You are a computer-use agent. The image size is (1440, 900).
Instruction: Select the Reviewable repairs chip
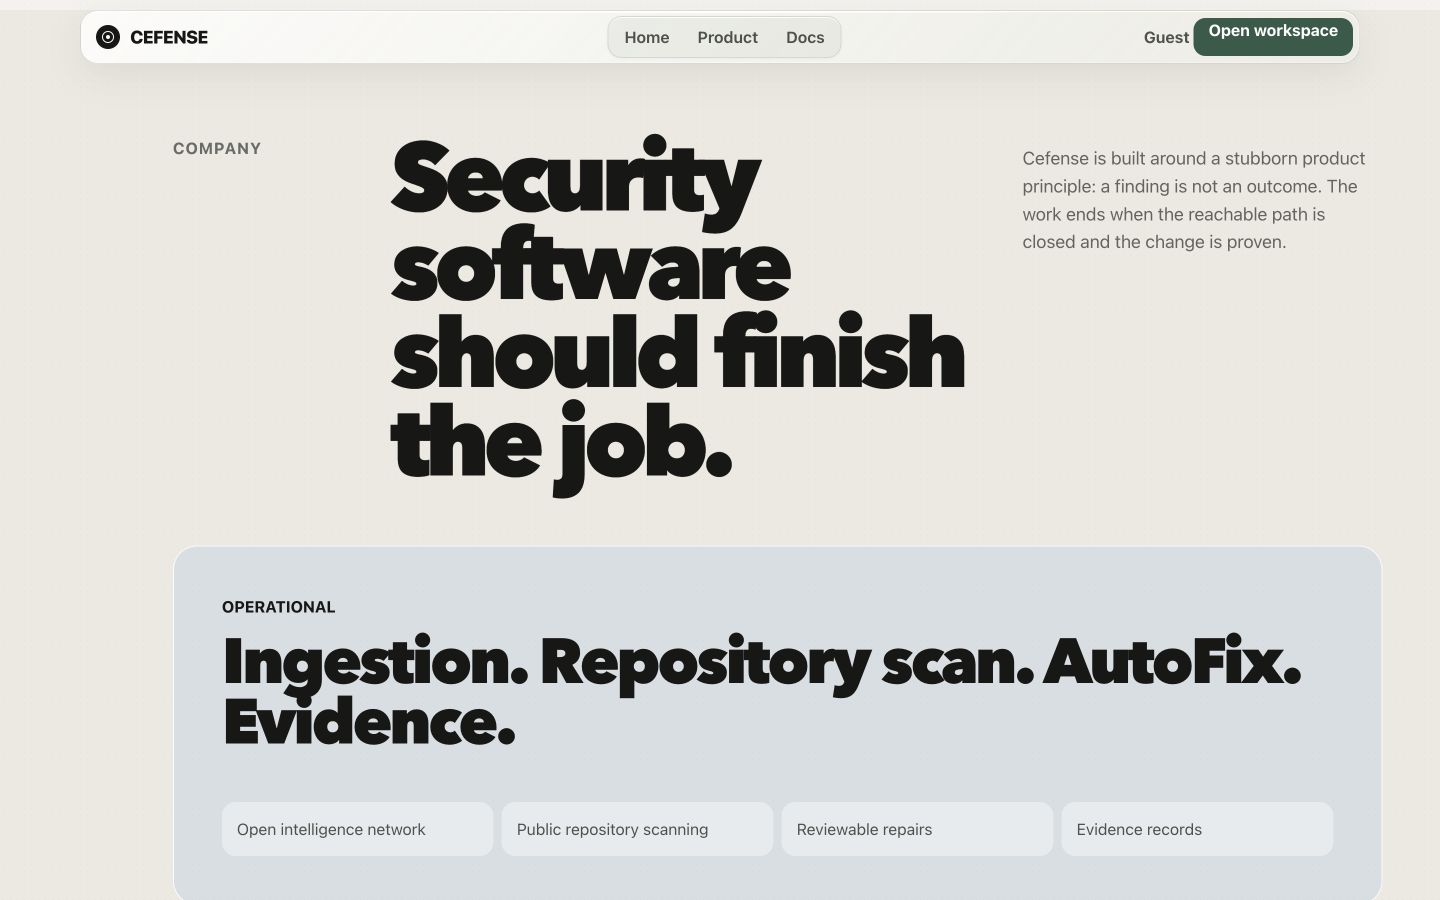[x=917, y=829]
